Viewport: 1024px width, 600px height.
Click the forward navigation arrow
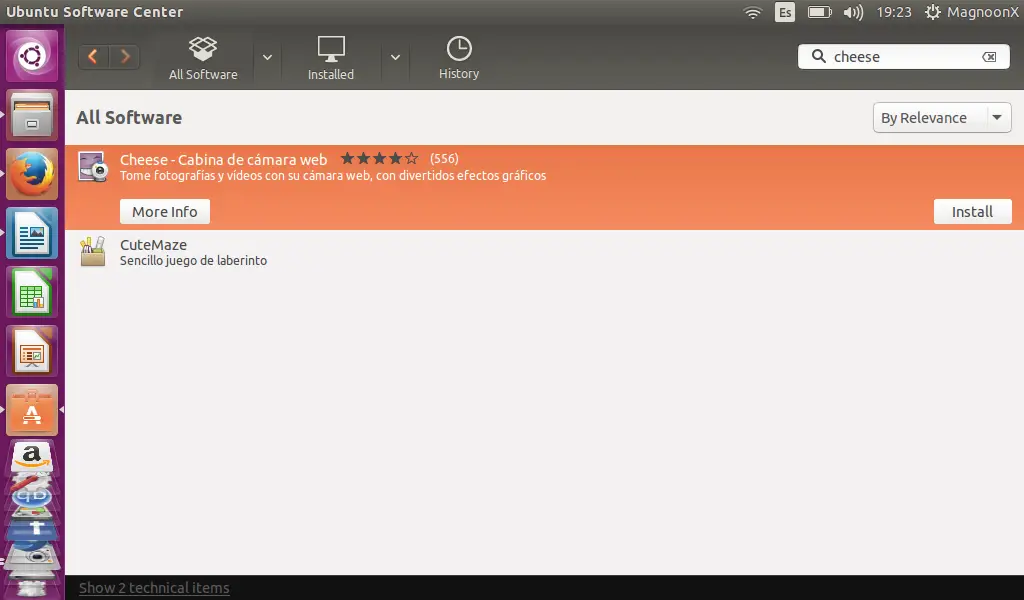[125, 57]
